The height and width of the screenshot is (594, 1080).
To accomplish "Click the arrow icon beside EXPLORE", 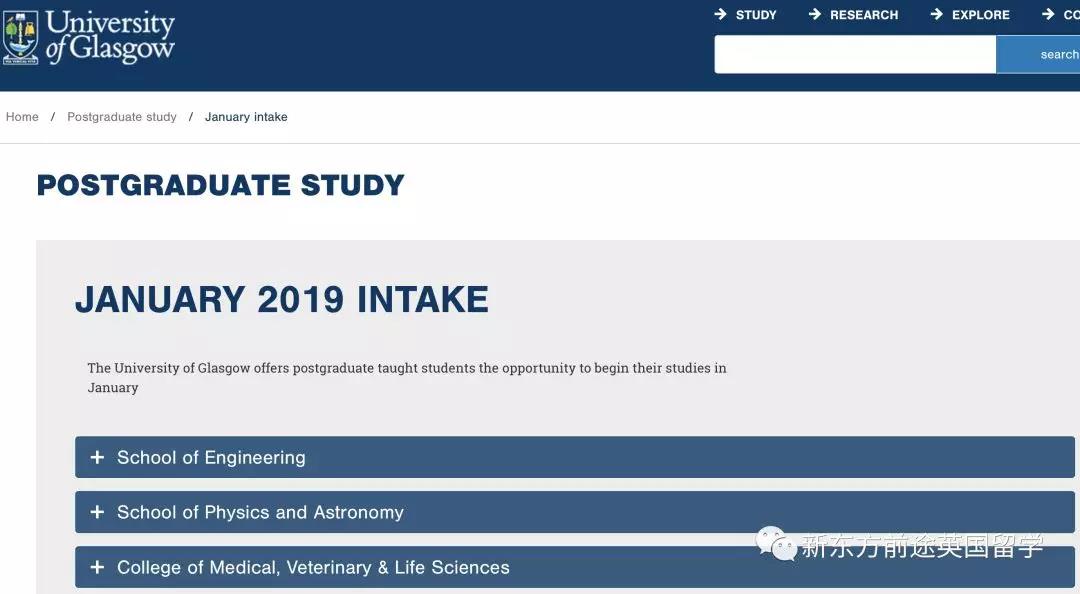I will pos(937,14).
